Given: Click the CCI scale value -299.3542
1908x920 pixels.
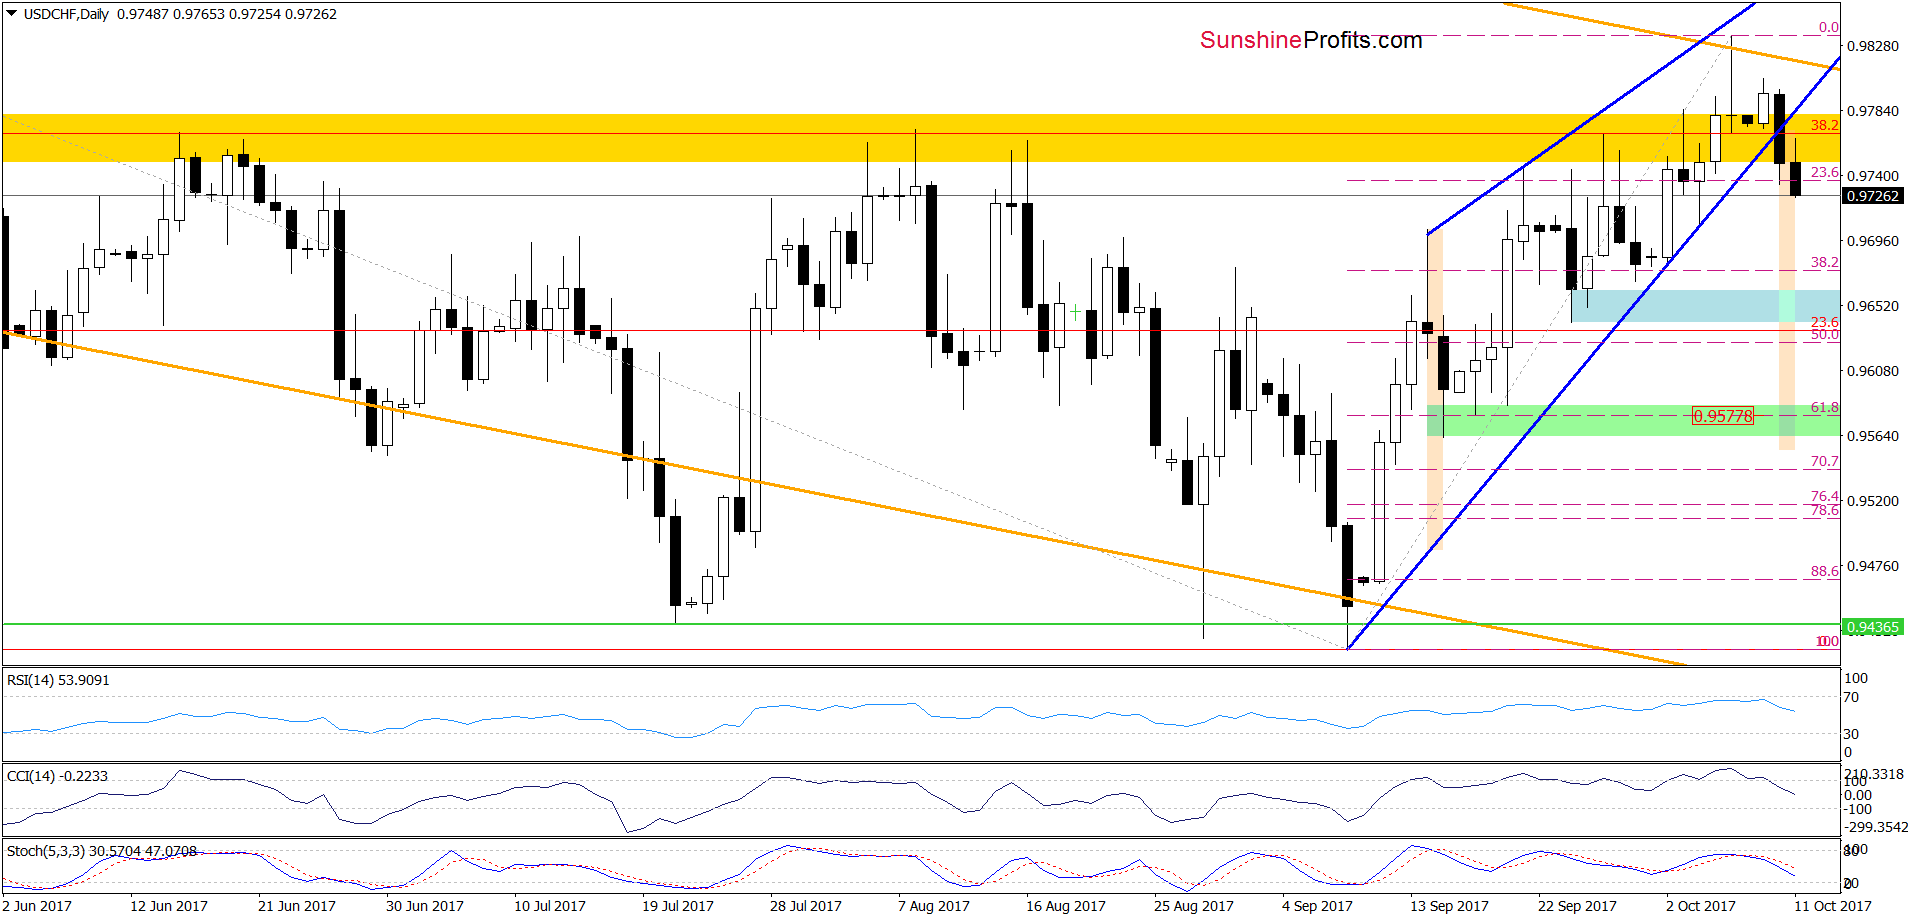Looking at the screenshot, I should pos(1875,827).
